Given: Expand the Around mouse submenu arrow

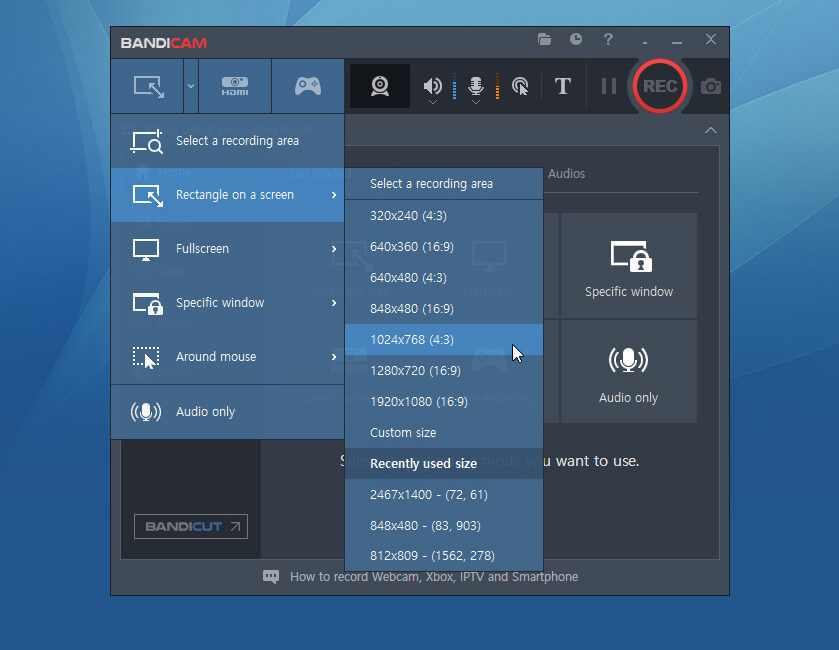Looking at the screenshot, I should click(x=334, y=357).
